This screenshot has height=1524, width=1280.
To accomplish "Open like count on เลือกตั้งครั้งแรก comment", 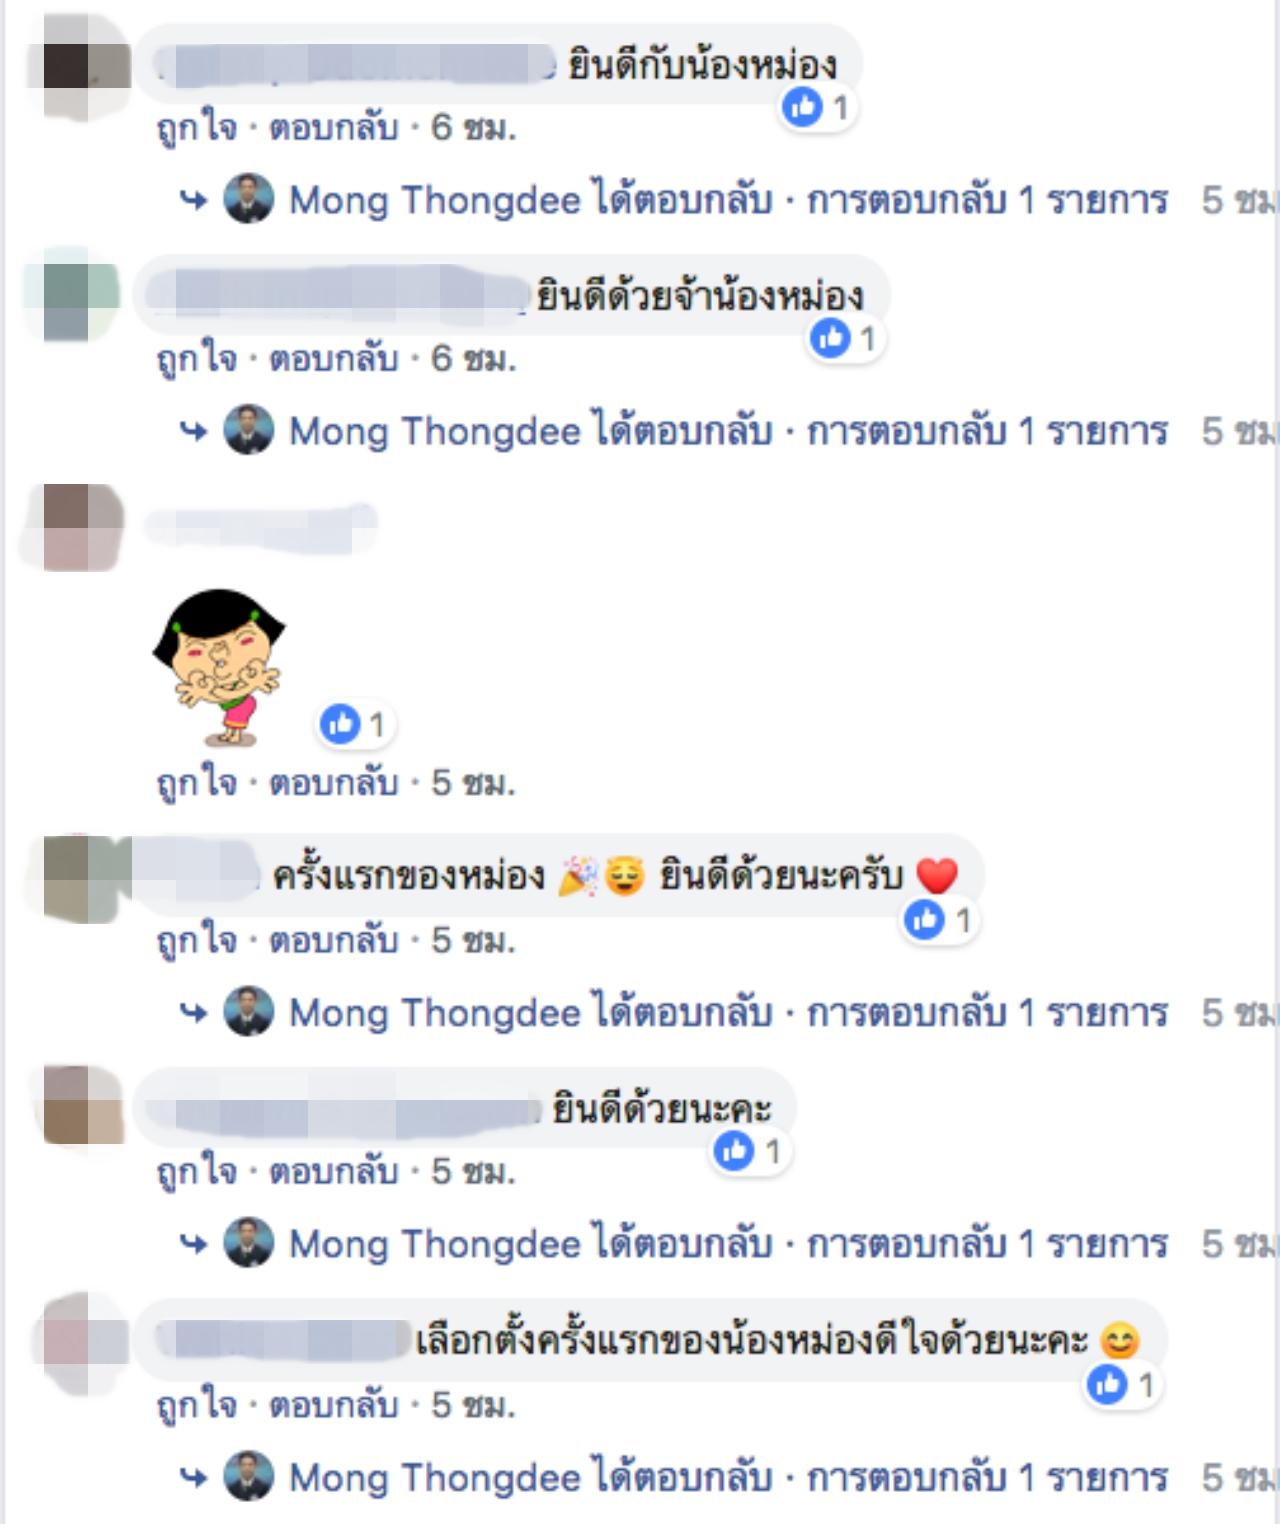I will [x=1123, y=1385].
